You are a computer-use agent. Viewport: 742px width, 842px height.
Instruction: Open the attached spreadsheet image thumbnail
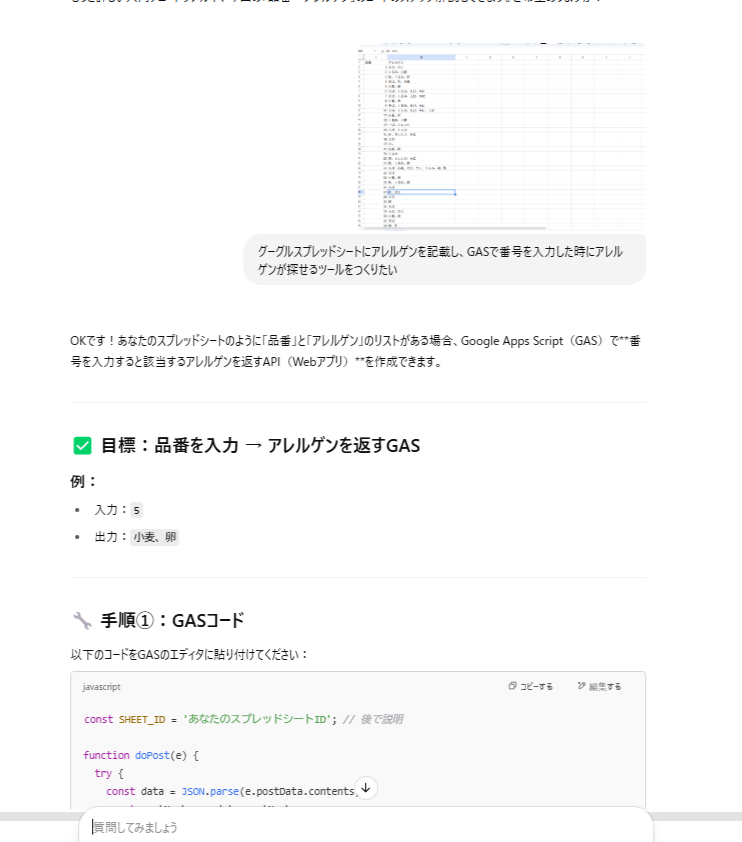(501, 136)
